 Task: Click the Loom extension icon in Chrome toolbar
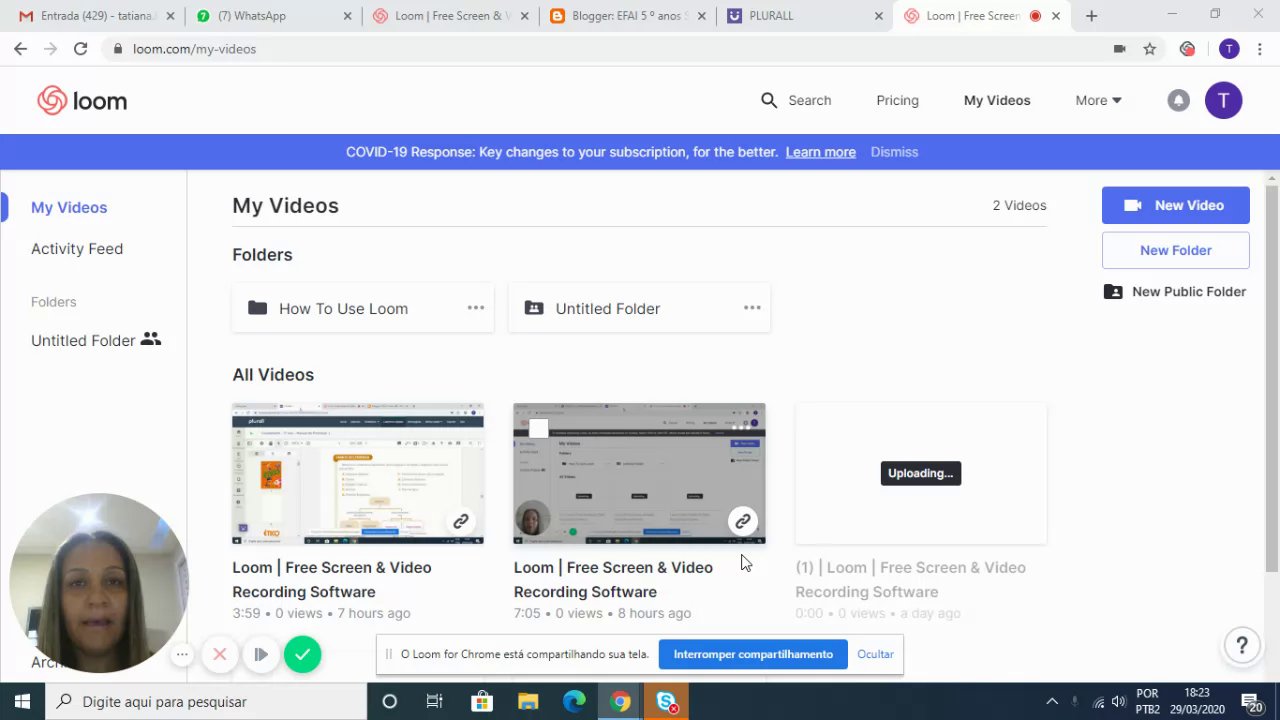click(1187, 48)
